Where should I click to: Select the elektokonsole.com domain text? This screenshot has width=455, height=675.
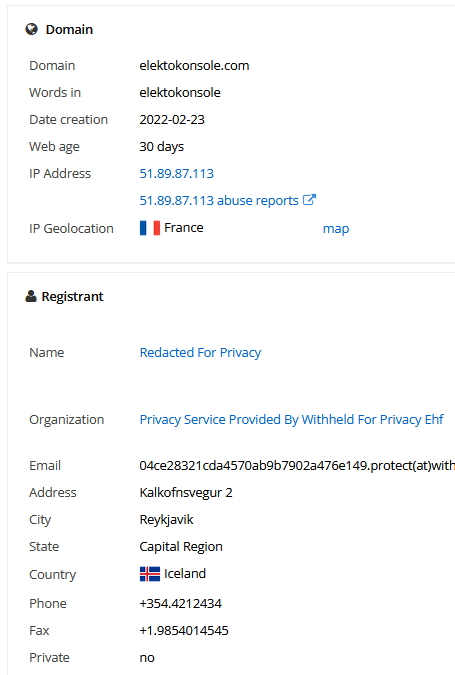click(x=194, y=65)
